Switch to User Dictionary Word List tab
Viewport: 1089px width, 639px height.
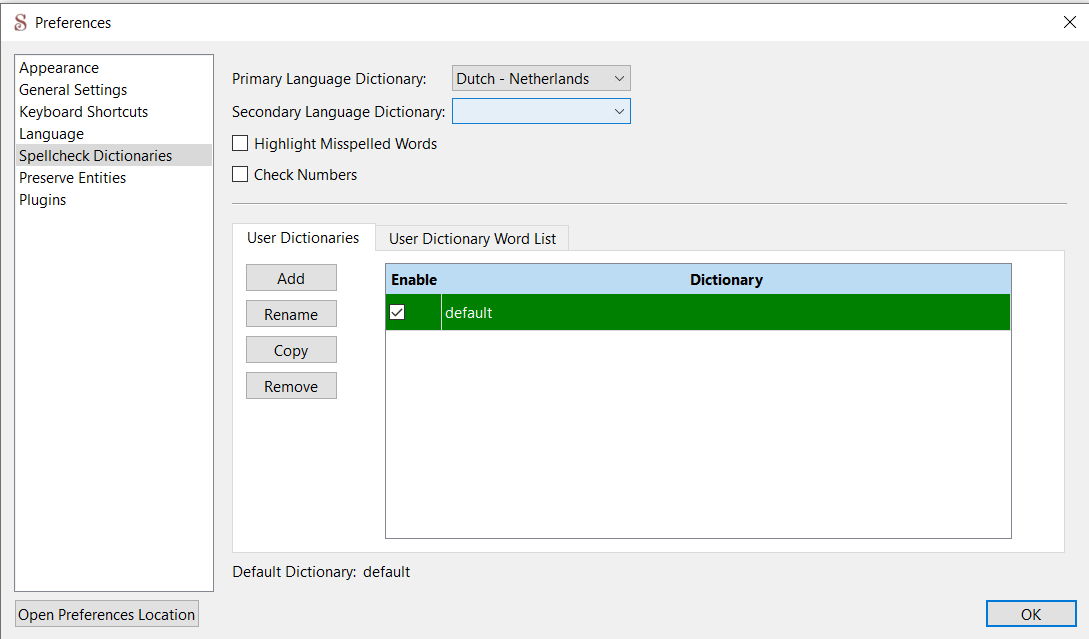[x=472, y=239]
